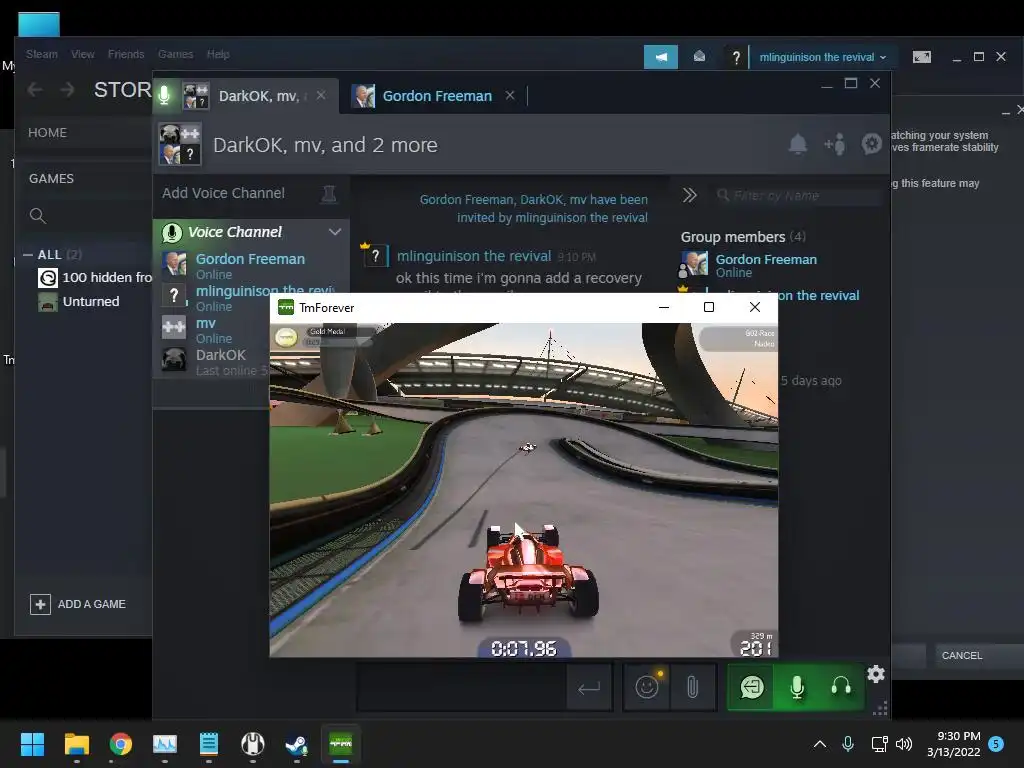Image resolution: width=1024 pixels, height=768 pixels.
Task: Open the emoticon picker
Action: point(647,687)
